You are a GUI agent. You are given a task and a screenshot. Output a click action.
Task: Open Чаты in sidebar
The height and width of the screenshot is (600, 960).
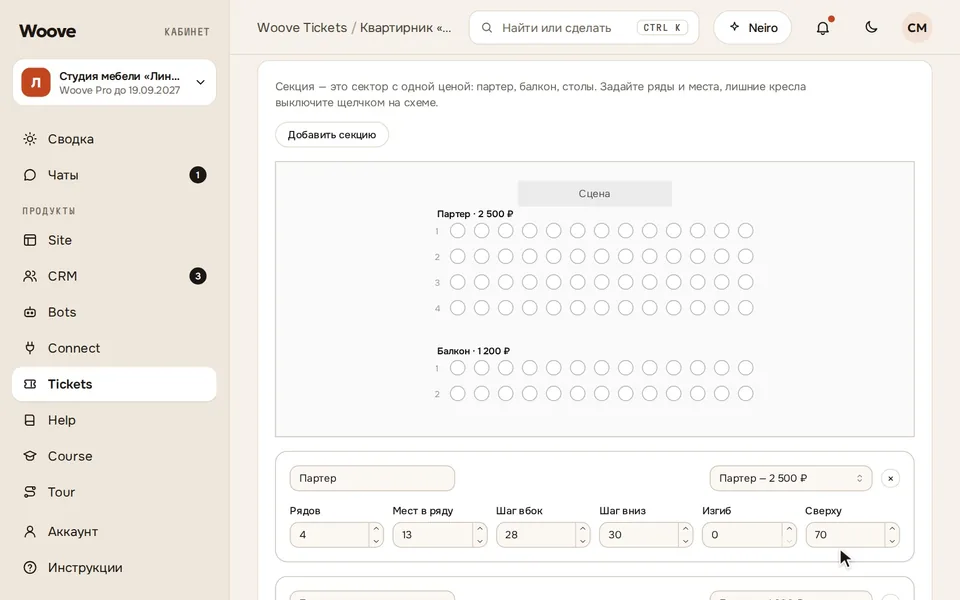114,175
